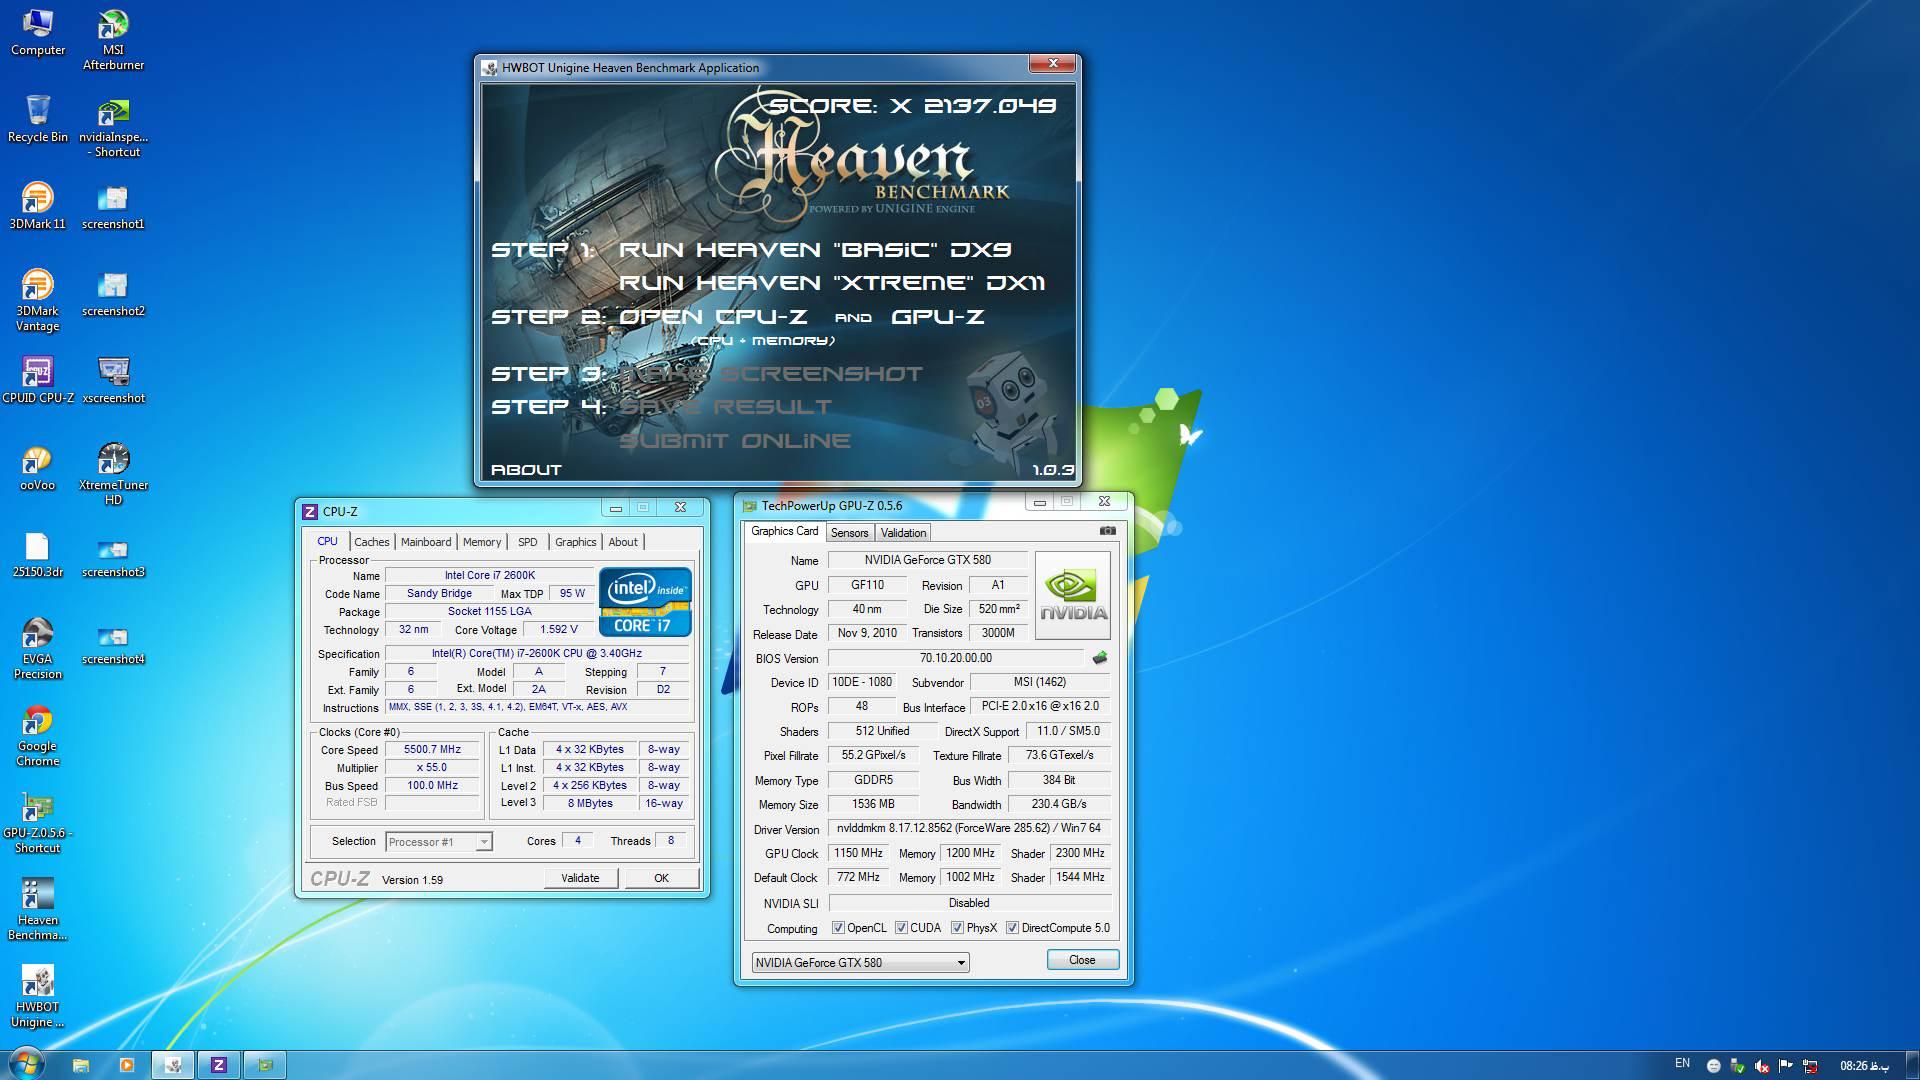The image size is (1920, 1080).
Task: Open GPU-Z Sensors tab
Action: pos(850,533)
